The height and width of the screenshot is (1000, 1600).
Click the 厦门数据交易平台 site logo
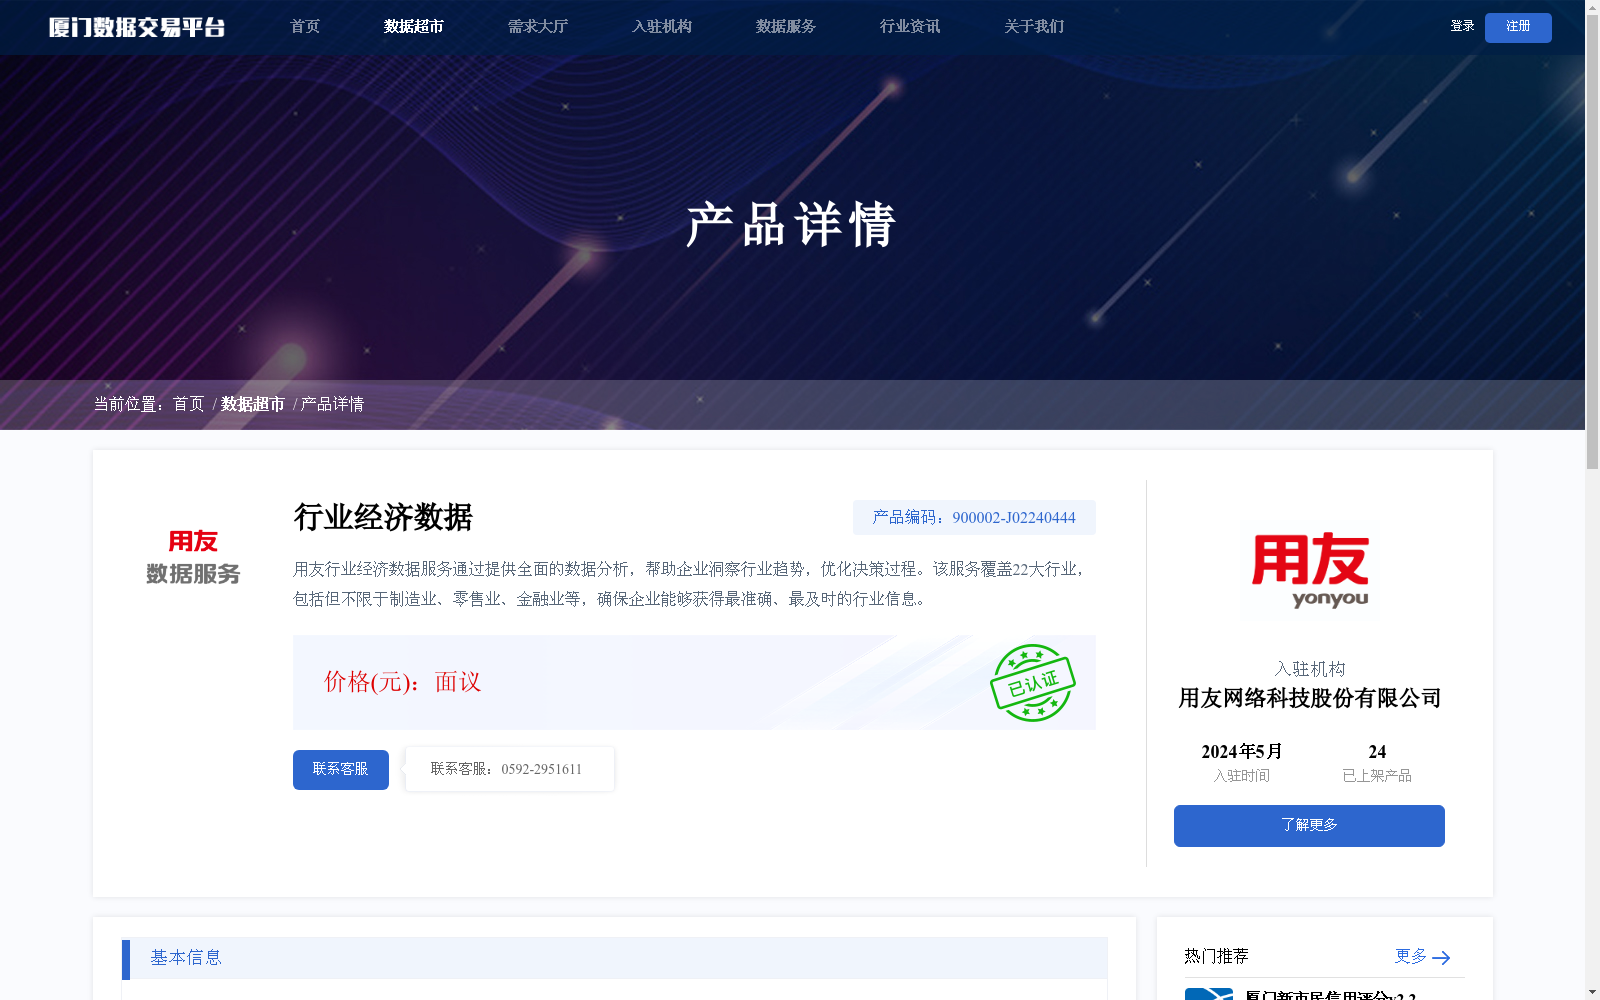coord(137,27)
